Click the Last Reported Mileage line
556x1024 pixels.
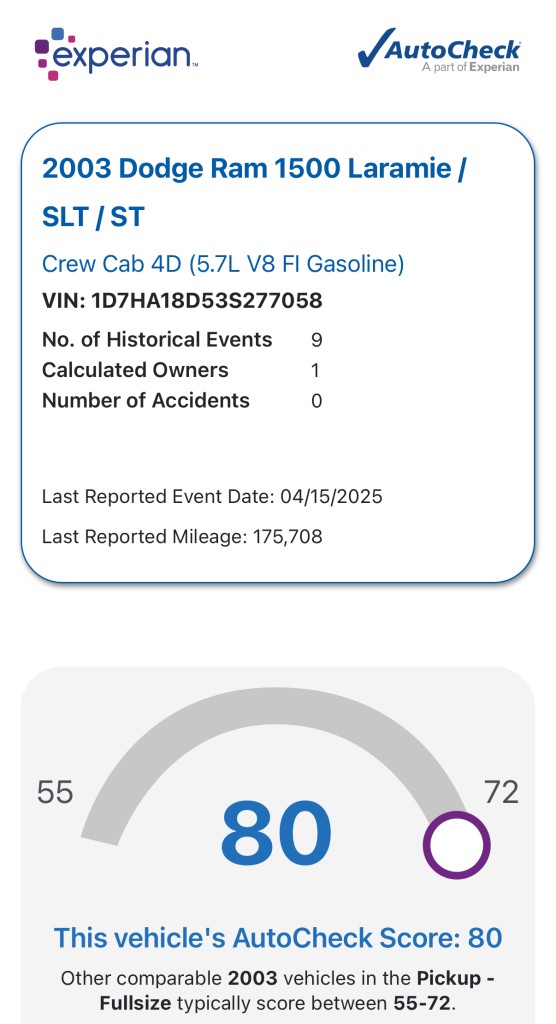182,537
